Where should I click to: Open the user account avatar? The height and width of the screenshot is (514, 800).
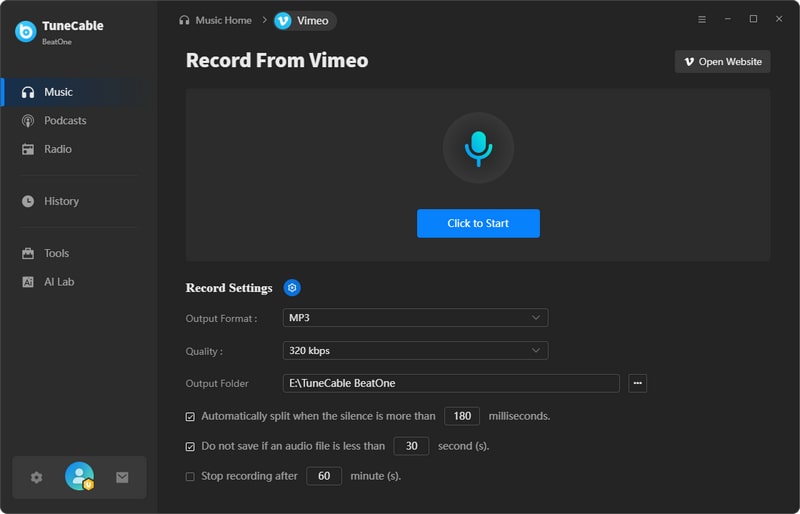pyautogui.click(x=80, y=476)
